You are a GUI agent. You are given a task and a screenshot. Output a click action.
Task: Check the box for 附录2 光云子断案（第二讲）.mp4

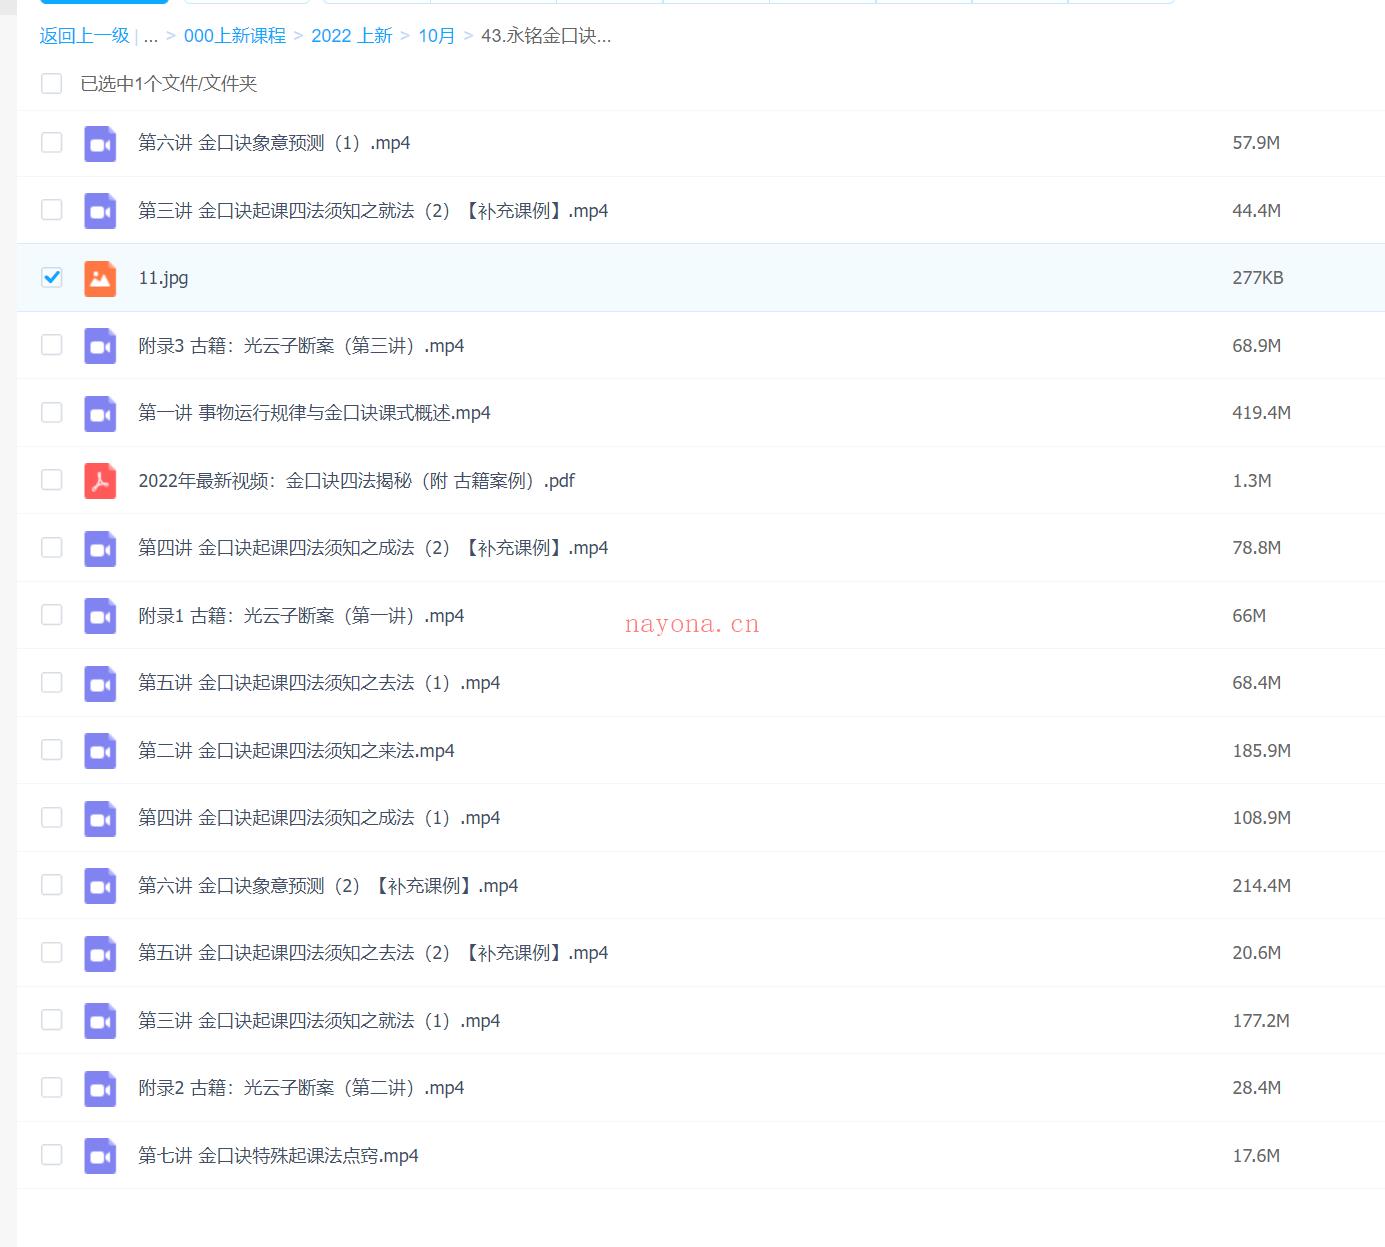click(52, 1087)
